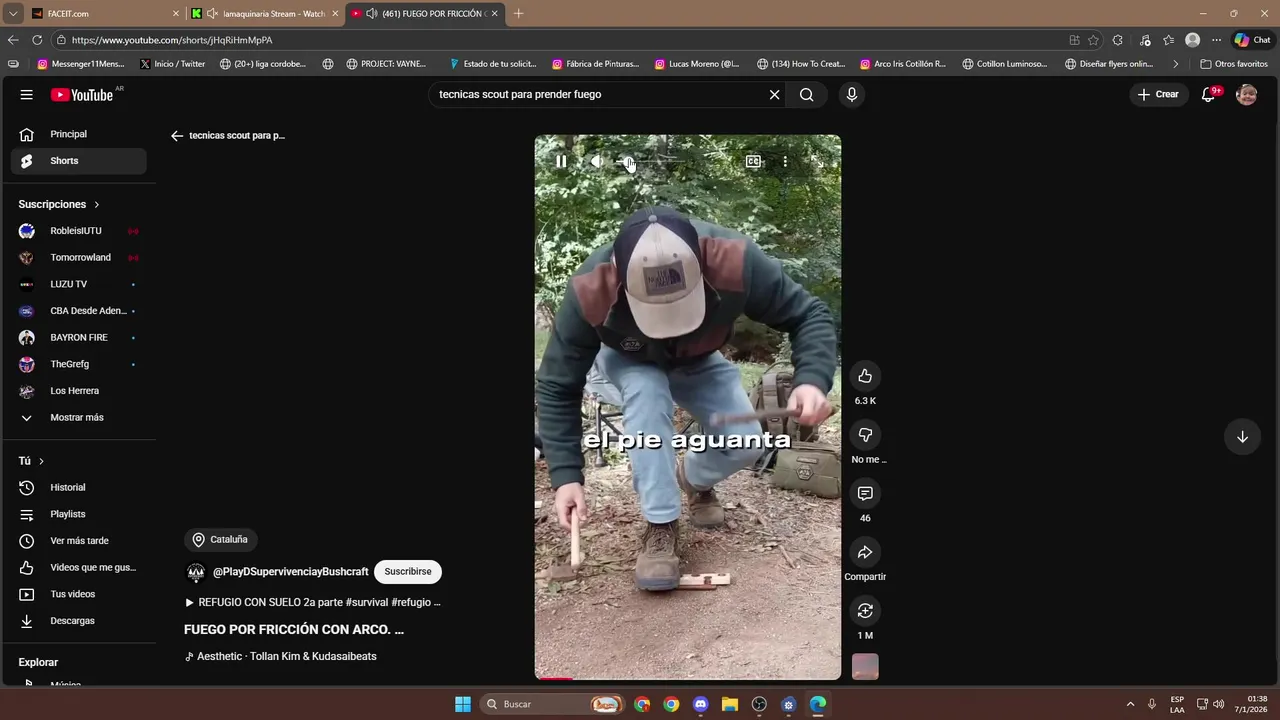Open the Short's three-dot options menu

coord(785,161)
